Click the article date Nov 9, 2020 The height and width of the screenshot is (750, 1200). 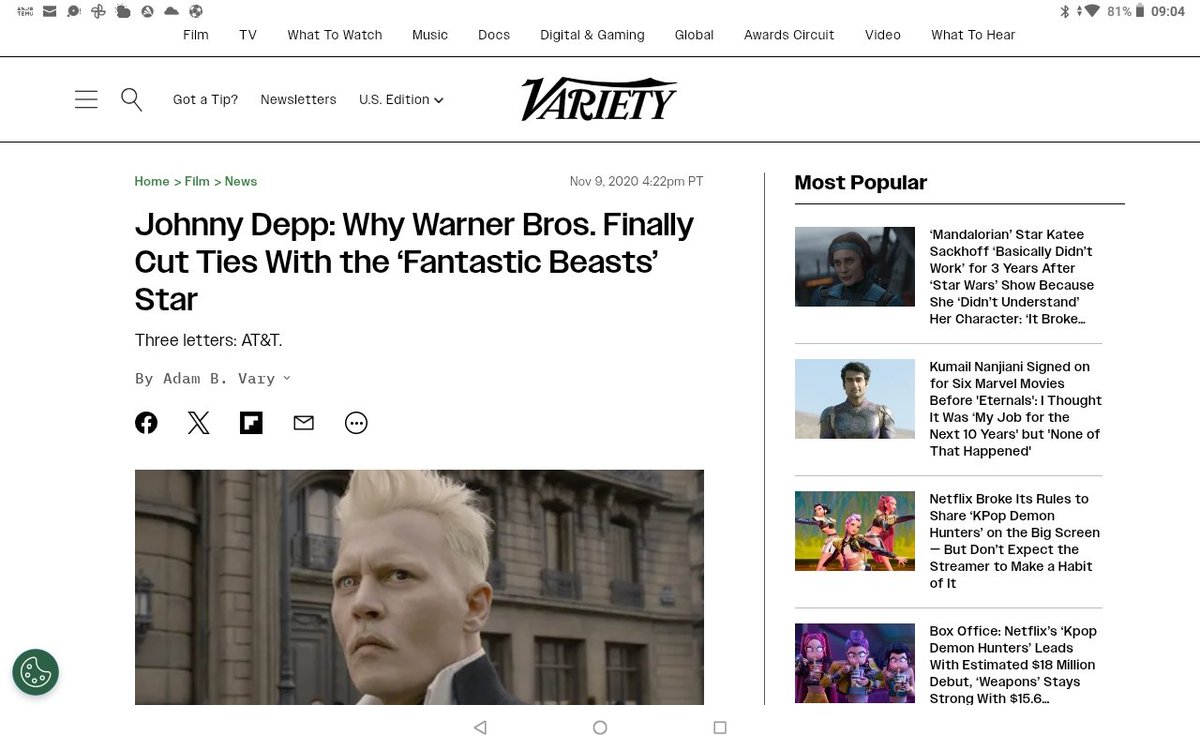click(x=636, y=181)
